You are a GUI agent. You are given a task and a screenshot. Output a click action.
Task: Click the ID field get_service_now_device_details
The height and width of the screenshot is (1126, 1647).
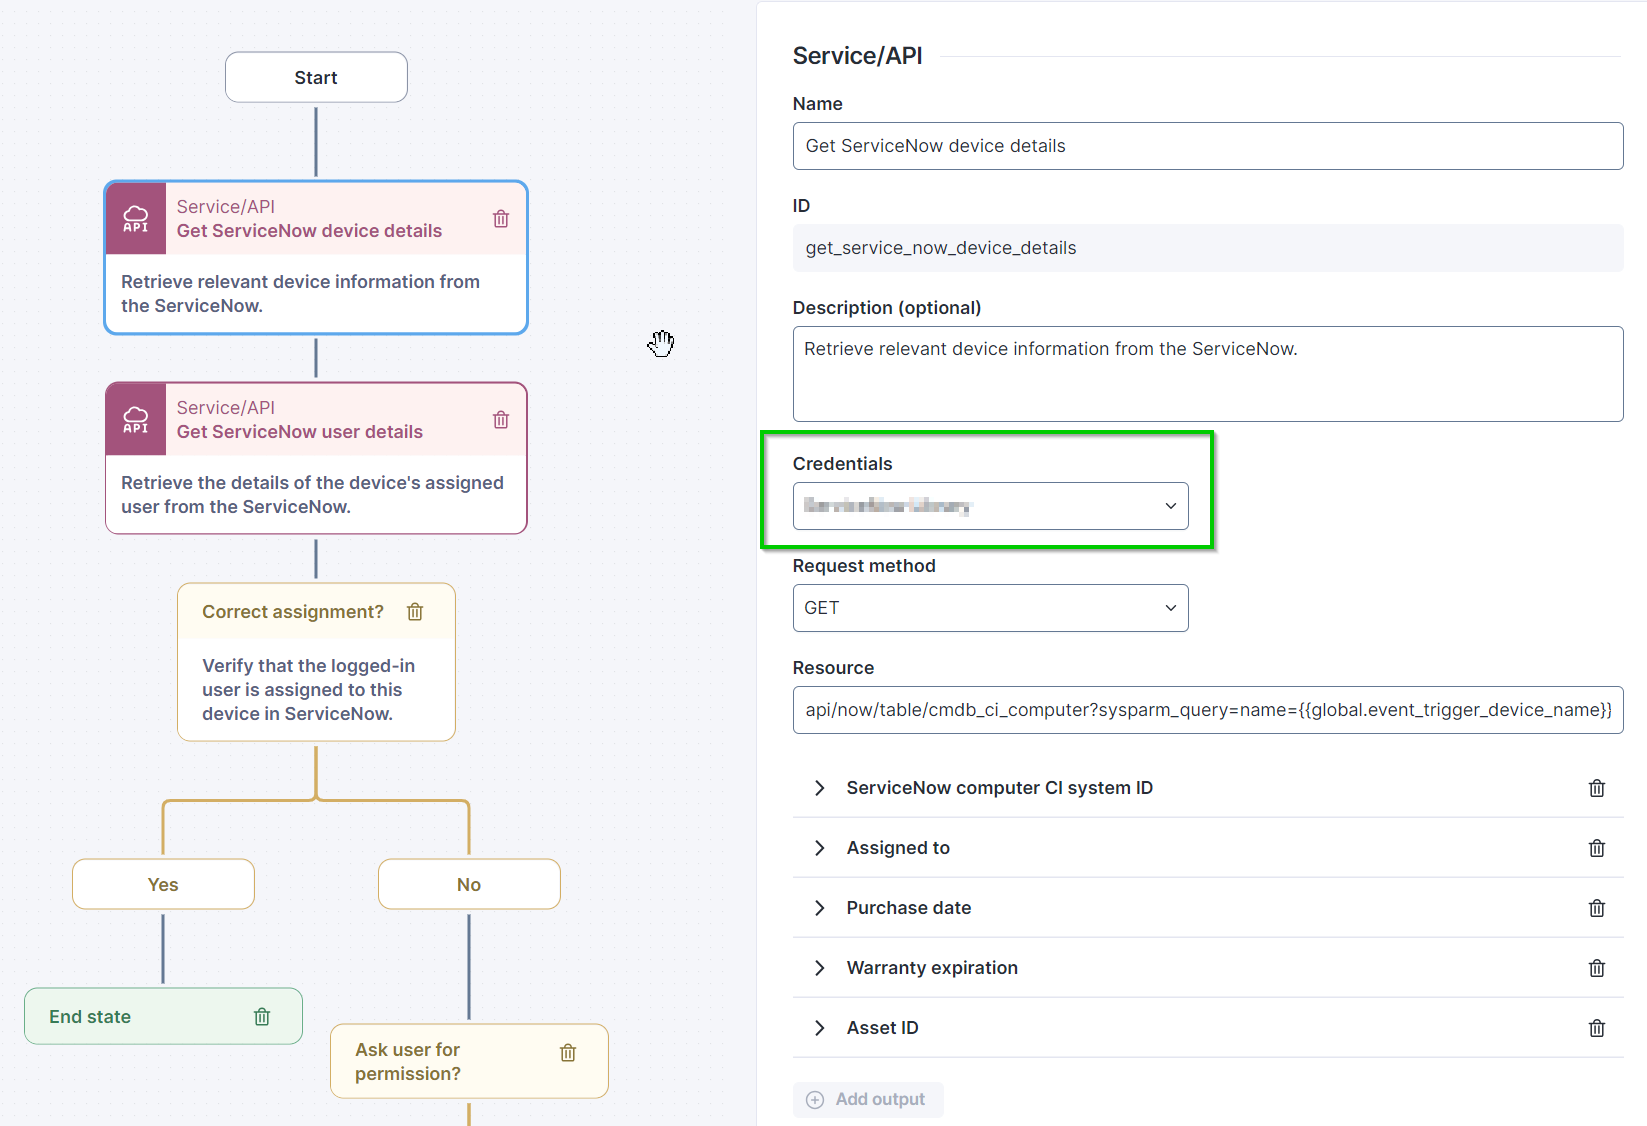tap(1208, 248)
